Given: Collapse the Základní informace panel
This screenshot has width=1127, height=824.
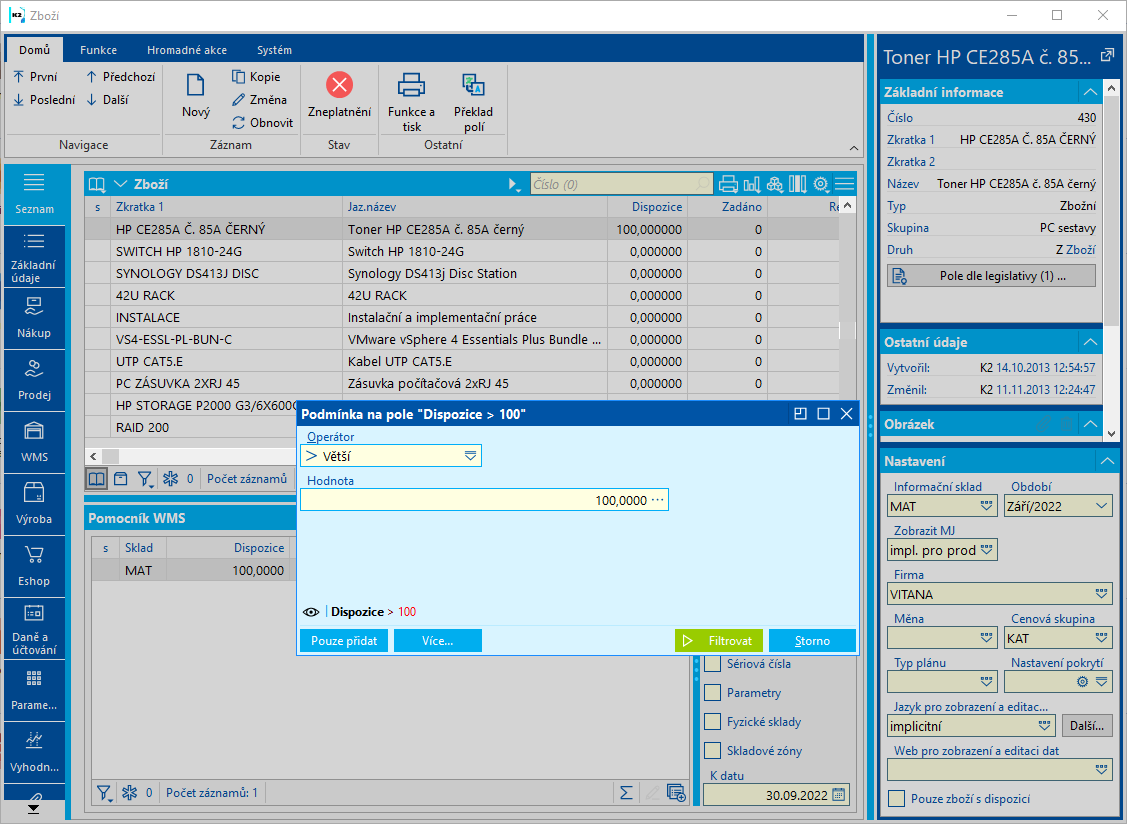Looking at the screenshot, I should (1090, 92).
